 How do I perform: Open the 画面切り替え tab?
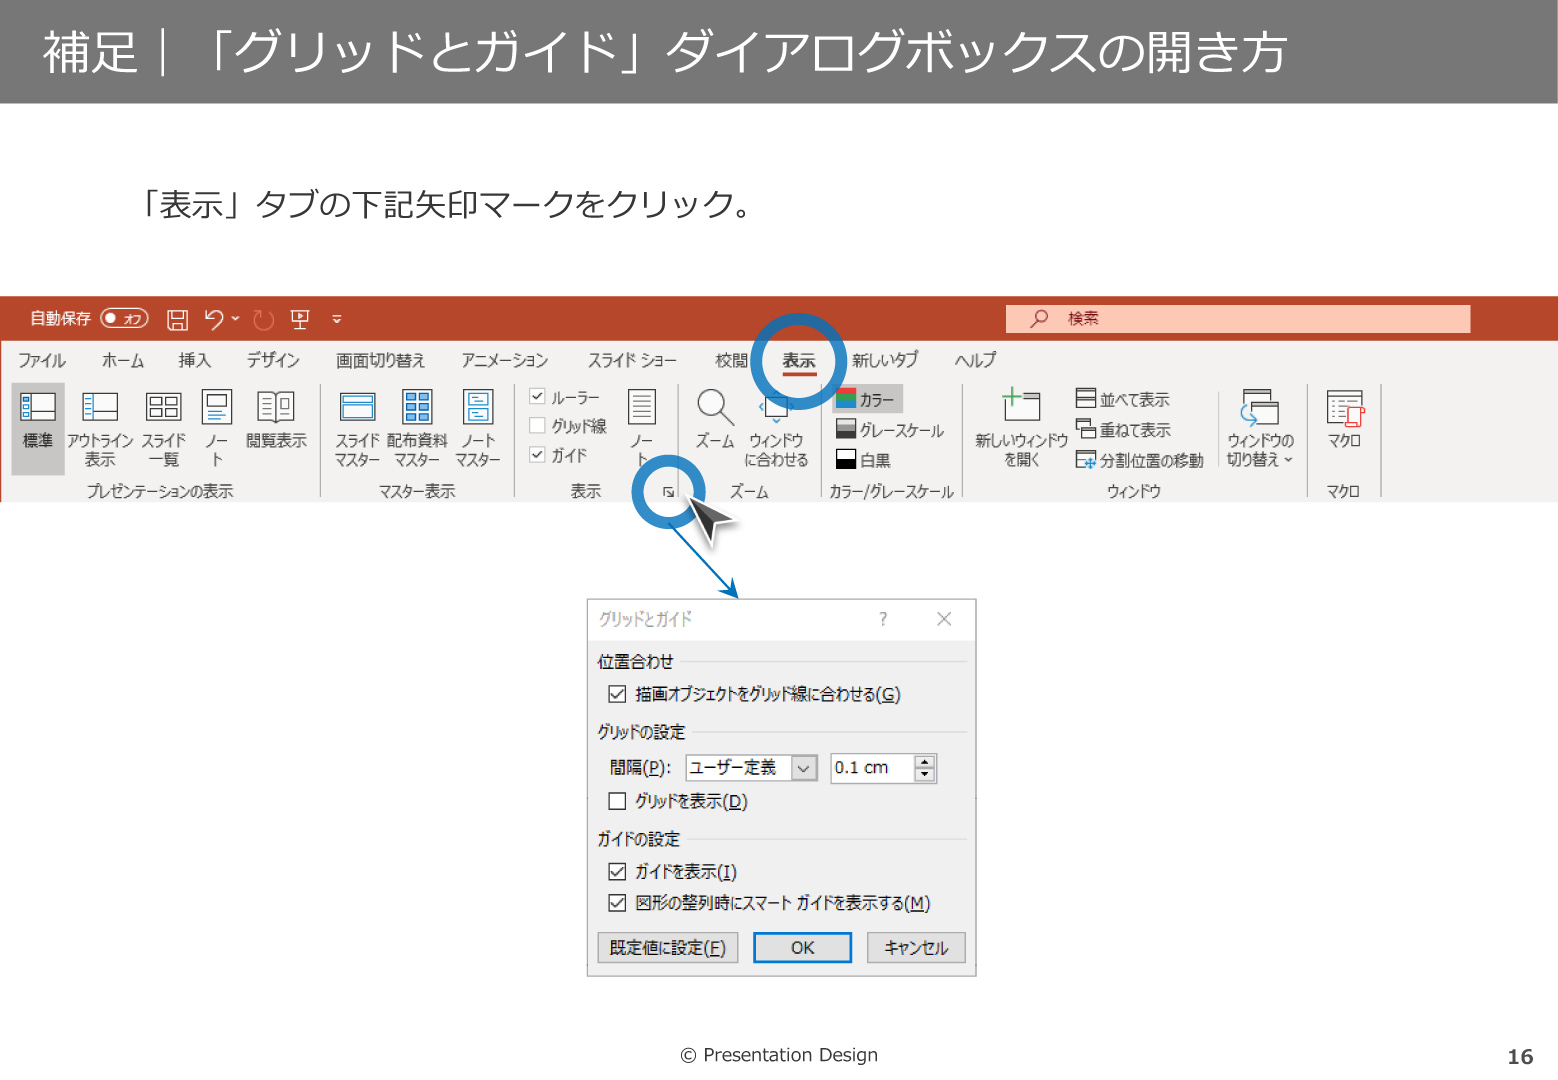click(380, 360)
